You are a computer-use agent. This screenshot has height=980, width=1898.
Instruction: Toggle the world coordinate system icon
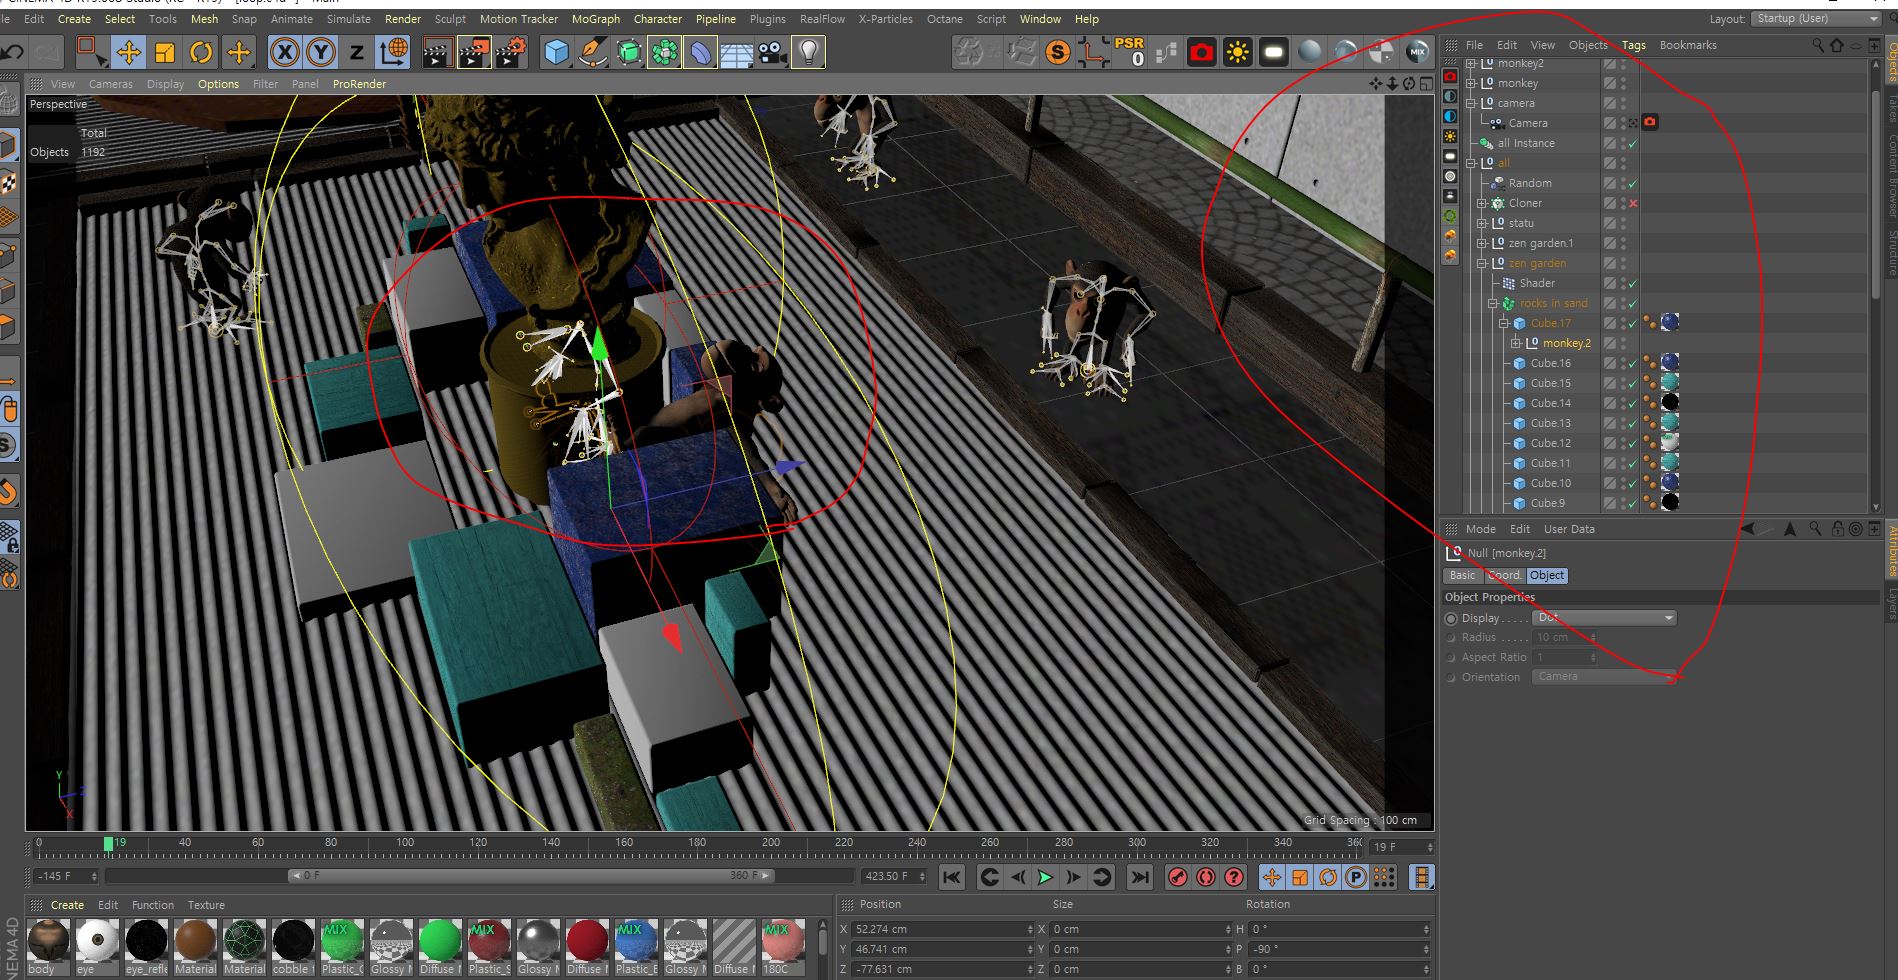click(394, 52)
